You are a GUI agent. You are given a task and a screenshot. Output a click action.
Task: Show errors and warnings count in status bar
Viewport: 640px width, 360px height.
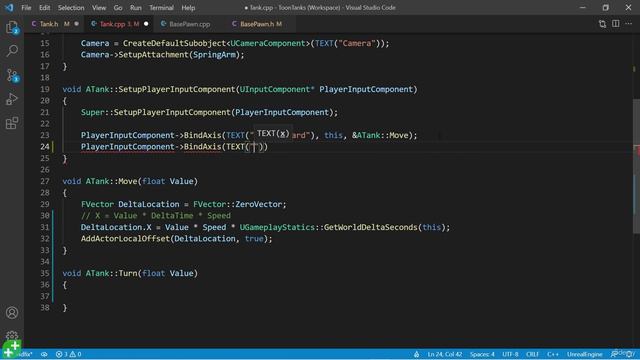point(69,354)
